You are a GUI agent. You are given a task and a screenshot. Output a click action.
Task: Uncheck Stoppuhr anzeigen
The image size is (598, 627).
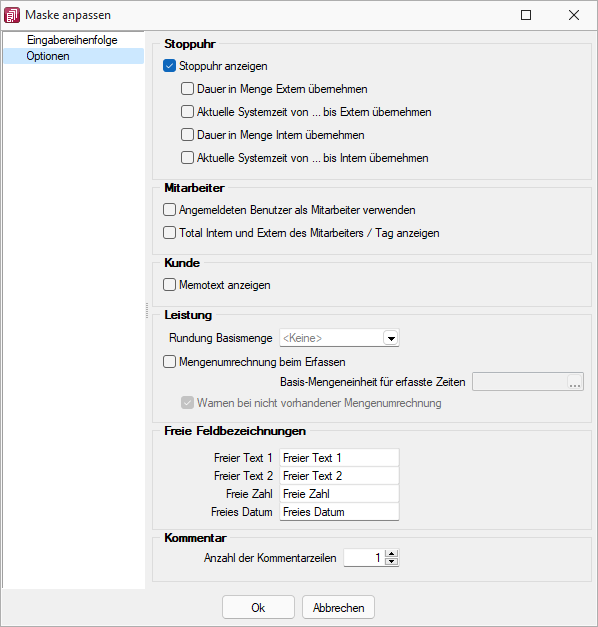click(x=170, y=66)
